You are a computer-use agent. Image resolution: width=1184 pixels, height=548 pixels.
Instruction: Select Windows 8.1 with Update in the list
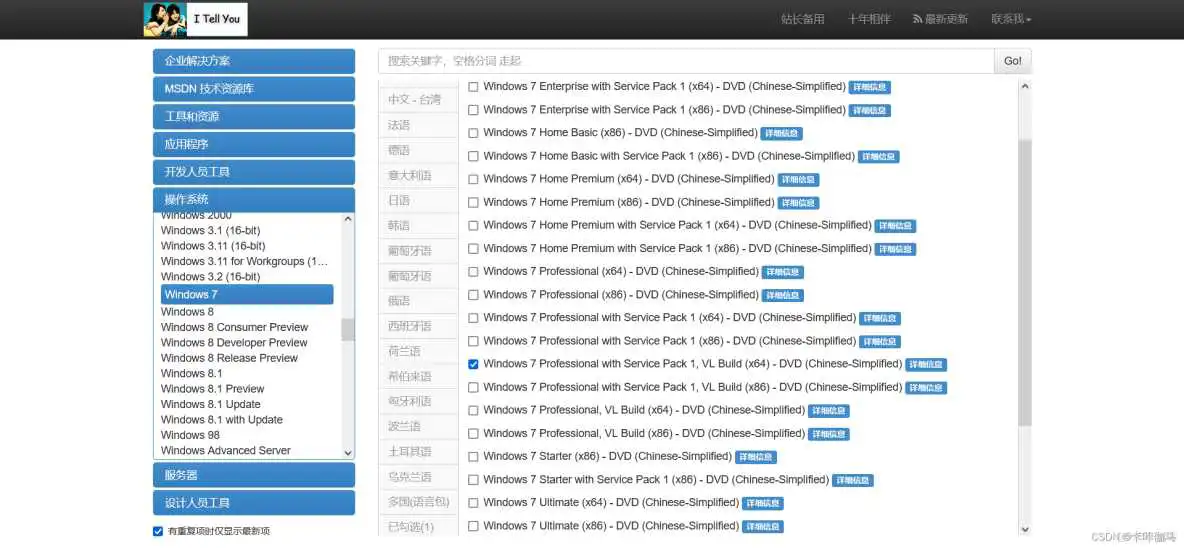[x=222, y=420]
